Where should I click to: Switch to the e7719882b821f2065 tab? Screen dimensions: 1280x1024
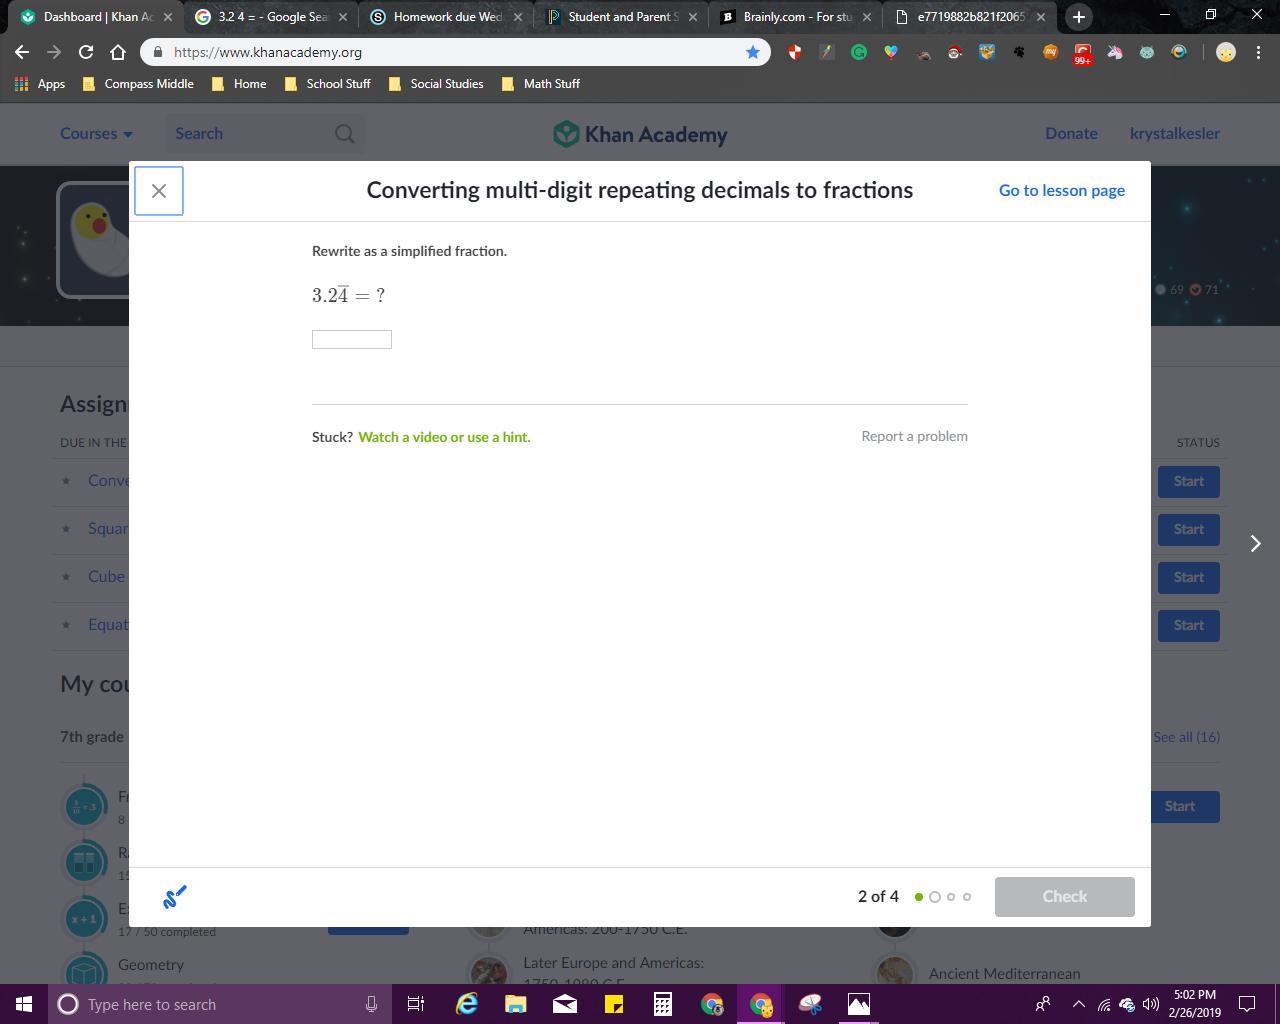pyautogui.click(x=970, y=17)
